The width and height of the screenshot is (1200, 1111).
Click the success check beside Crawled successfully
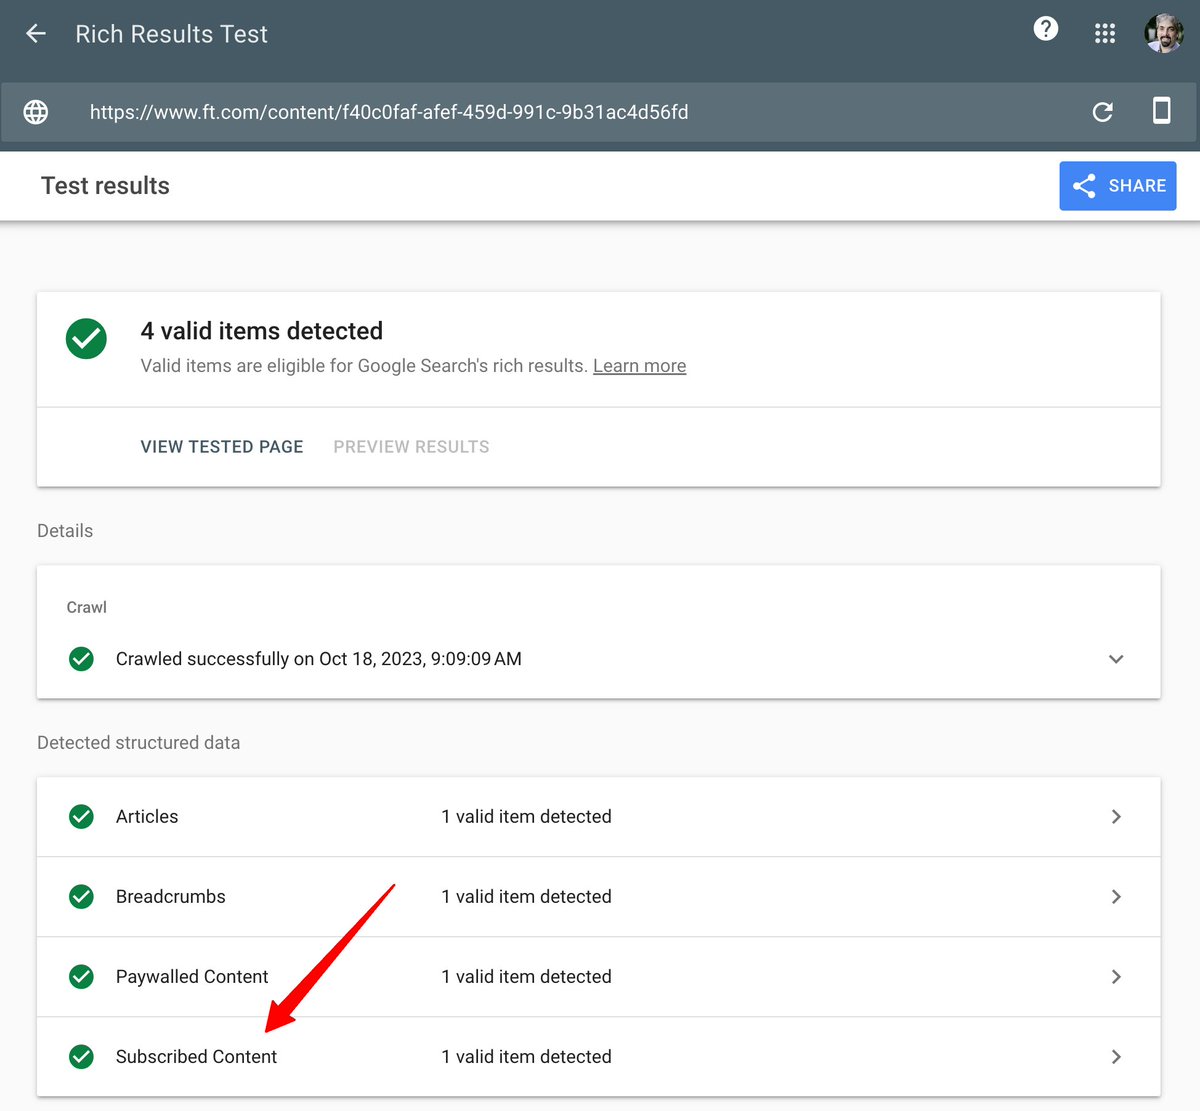[x=81, y=659]
